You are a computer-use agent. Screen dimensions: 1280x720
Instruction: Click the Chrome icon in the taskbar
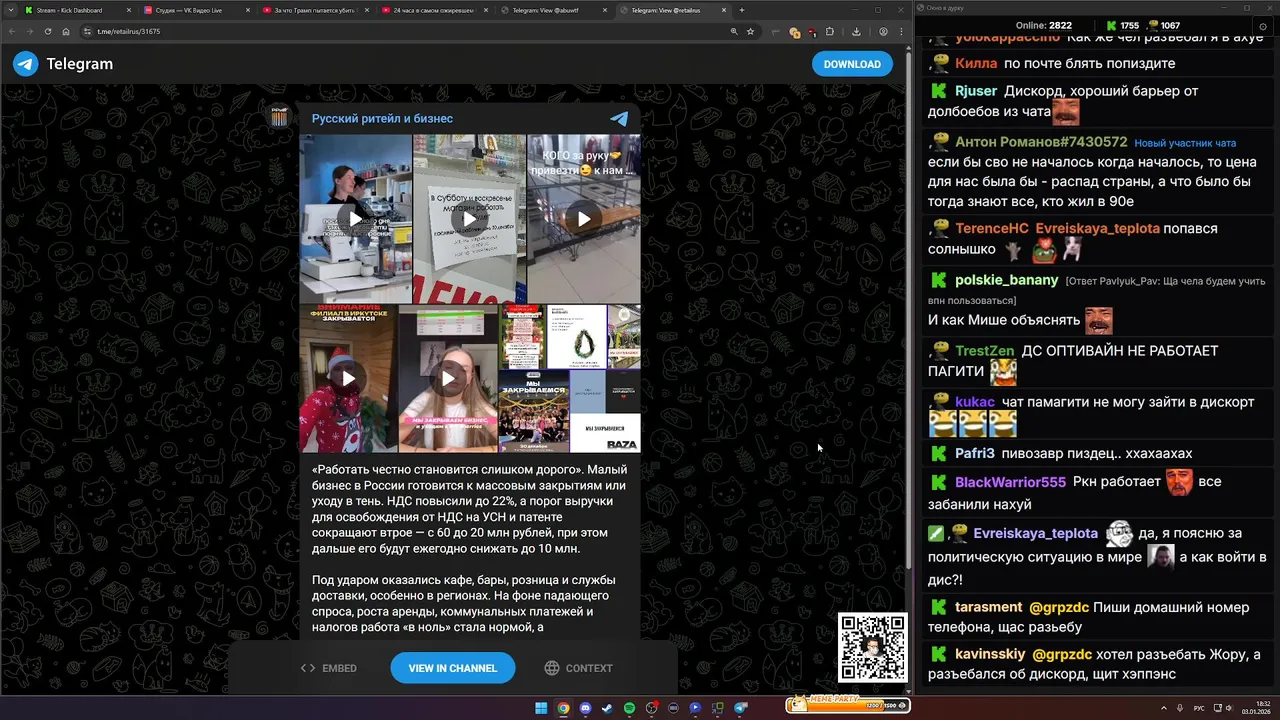coord(563,708)
